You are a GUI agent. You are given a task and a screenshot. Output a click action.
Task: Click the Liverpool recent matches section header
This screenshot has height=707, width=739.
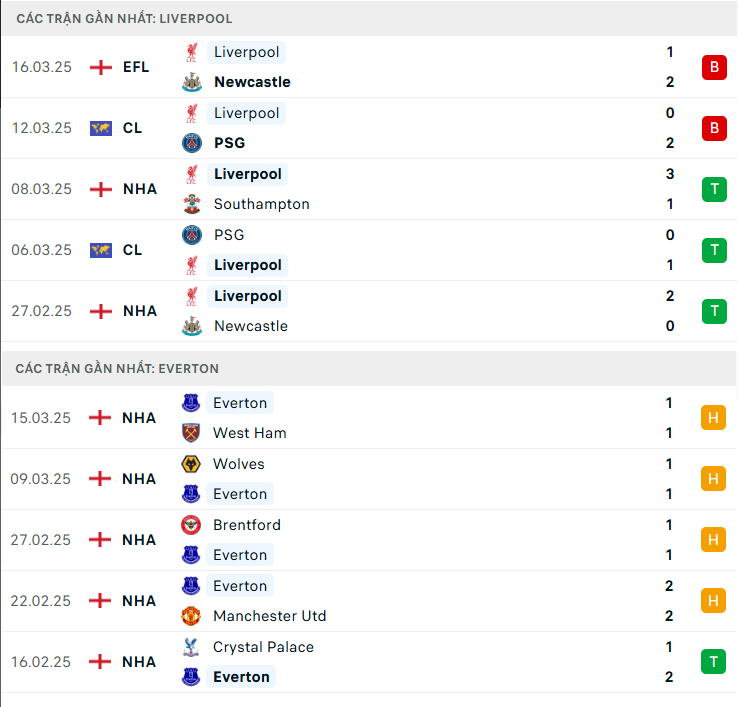pos(125,19)
